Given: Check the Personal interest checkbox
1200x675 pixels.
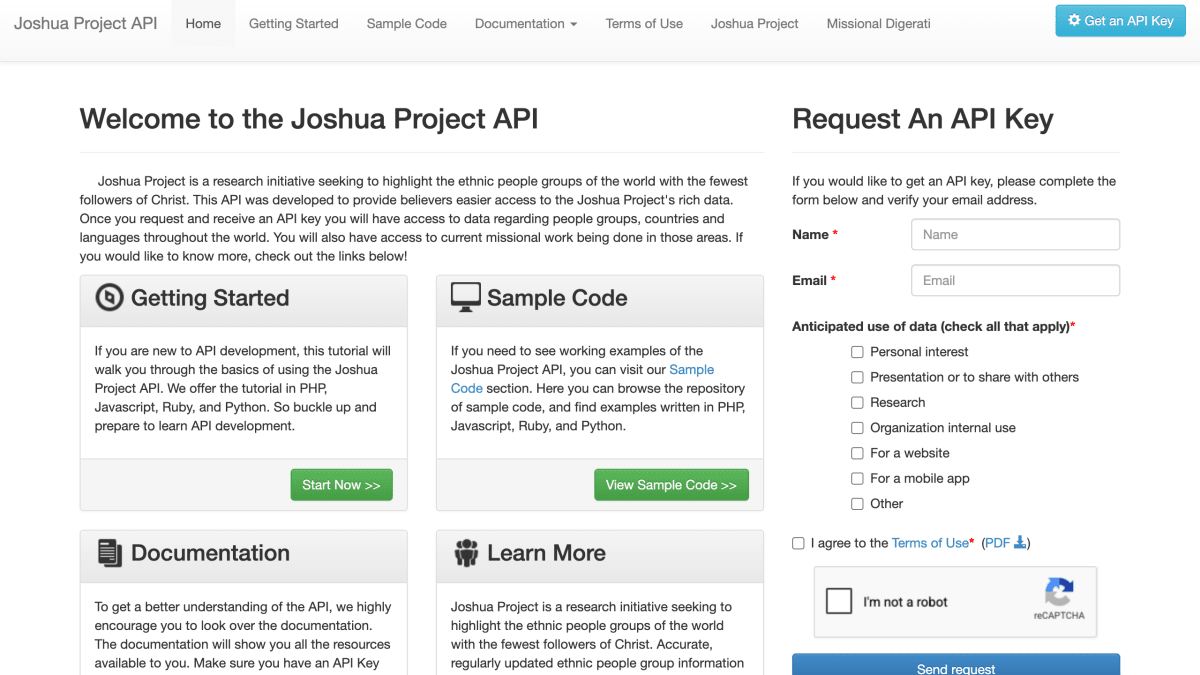Looking at the screenshot, I should pos(857,352).
